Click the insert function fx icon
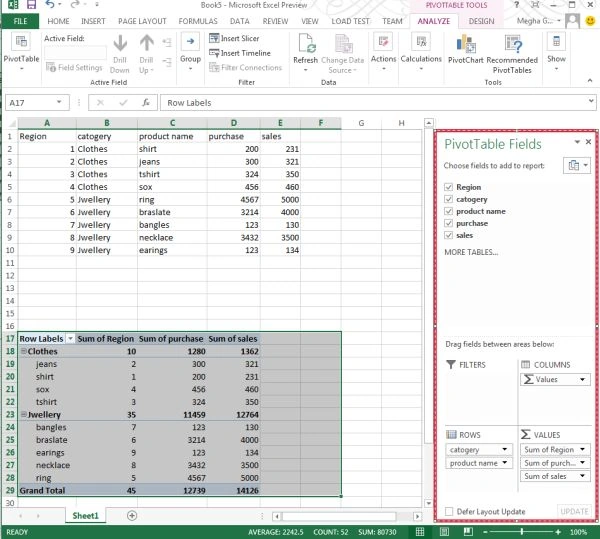This screenshot has width=600, height=539. click(146, 103)
